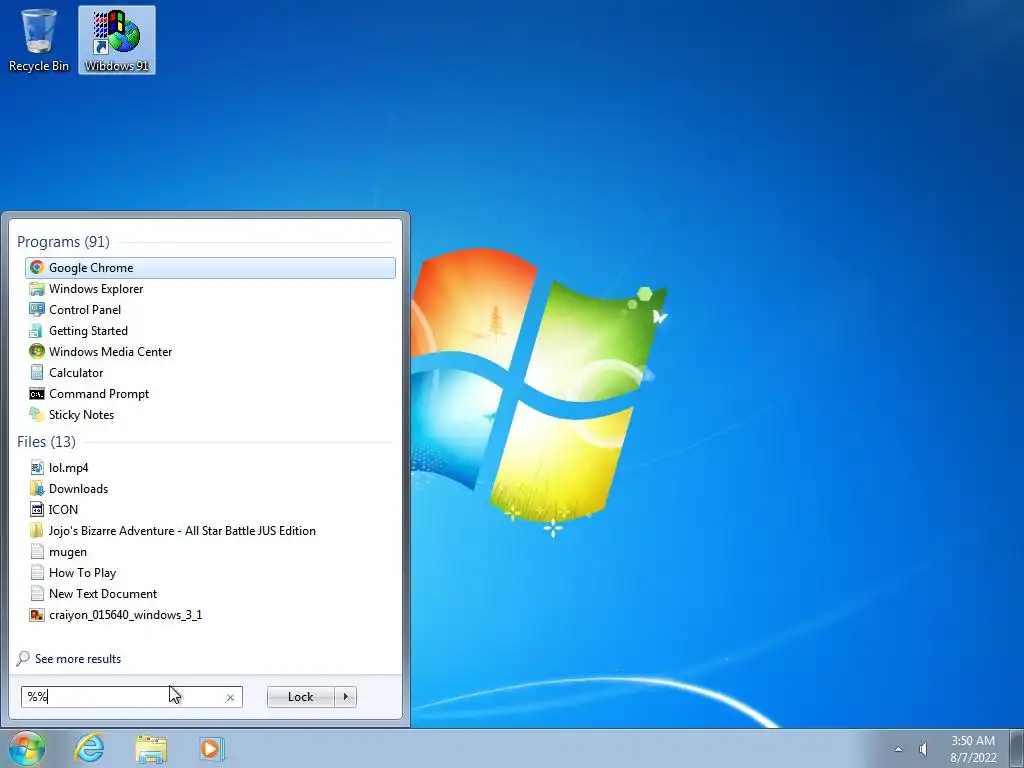Click the Windows Media Center icon
1024x768 pixels.
[x=37, y=351]
